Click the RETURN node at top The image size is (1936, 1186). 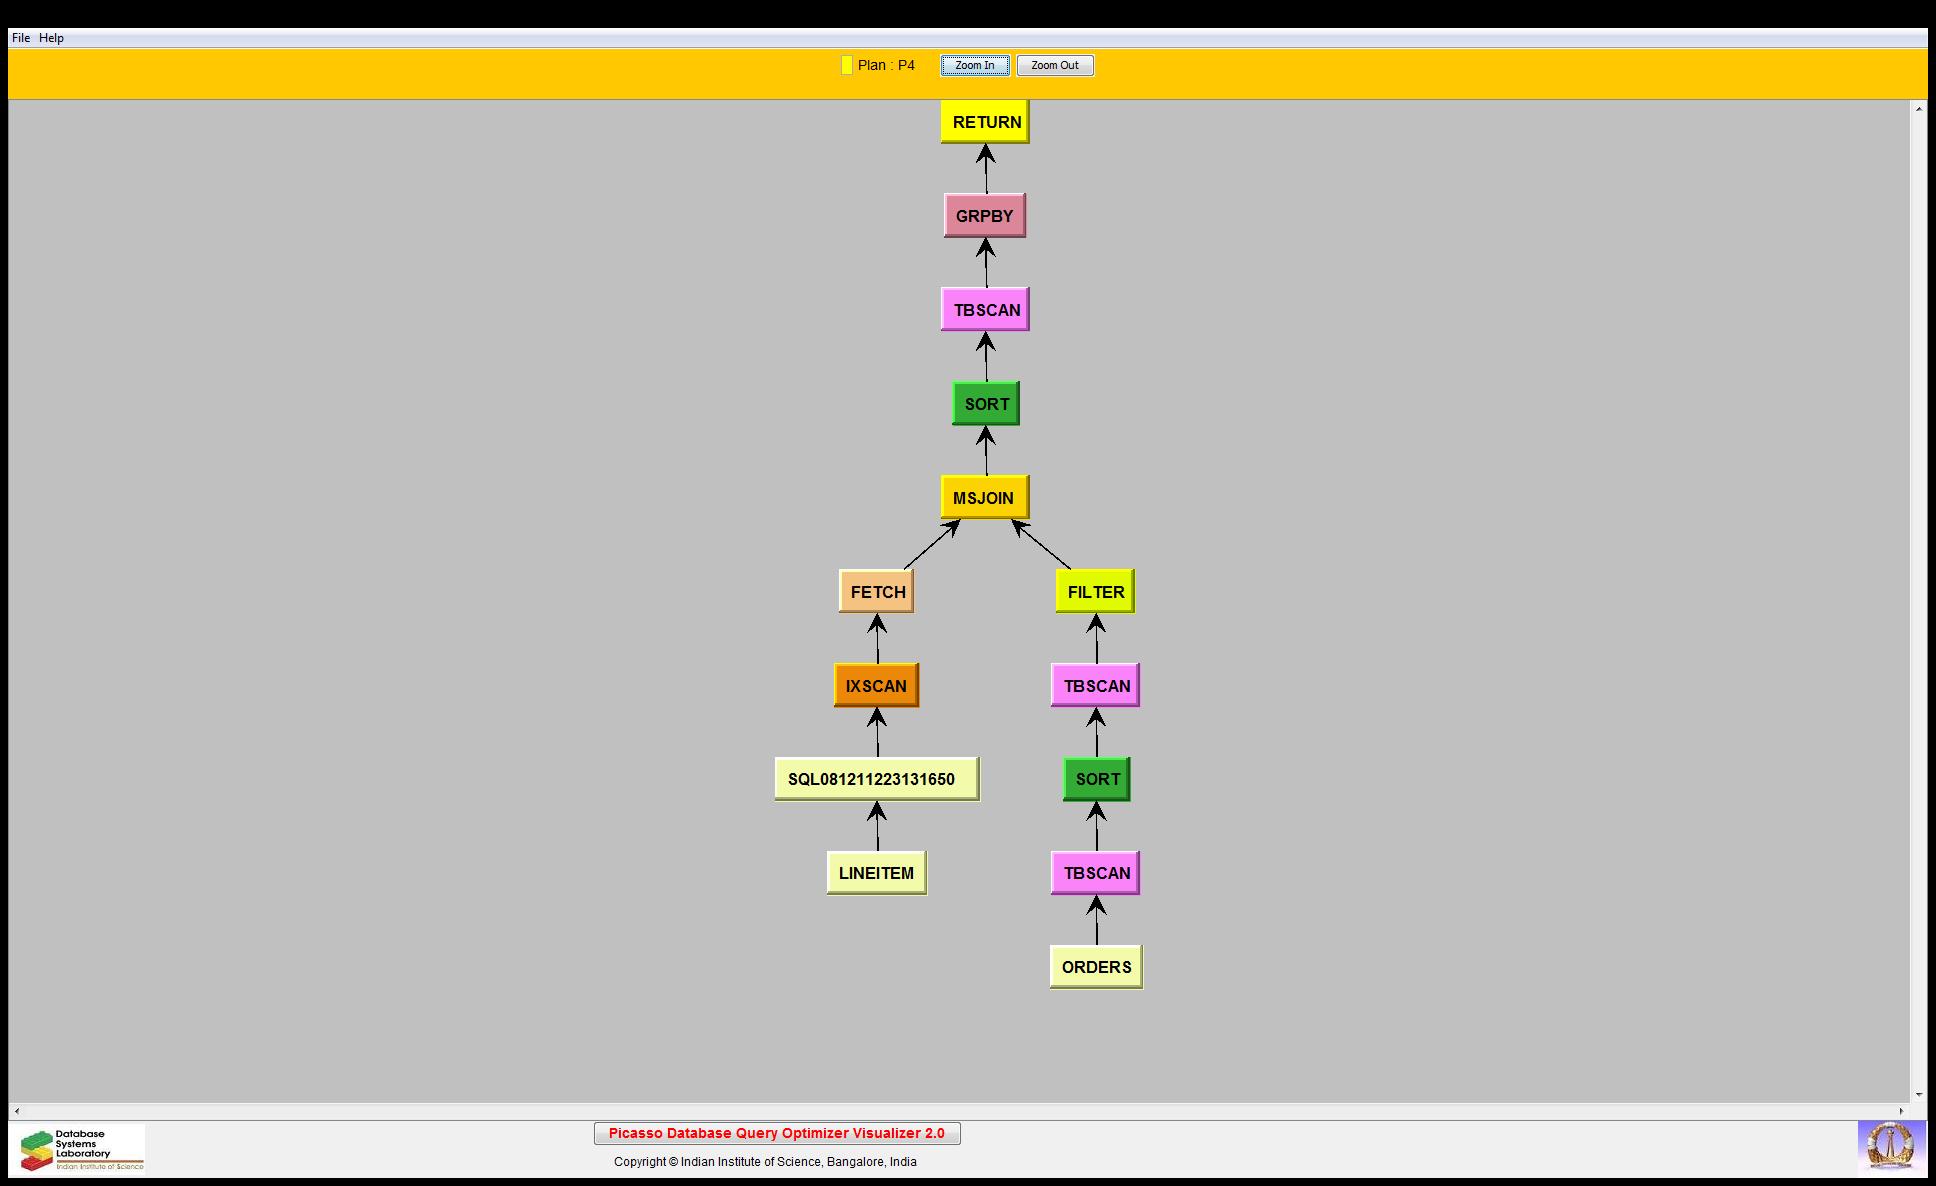tap(985, 122)
